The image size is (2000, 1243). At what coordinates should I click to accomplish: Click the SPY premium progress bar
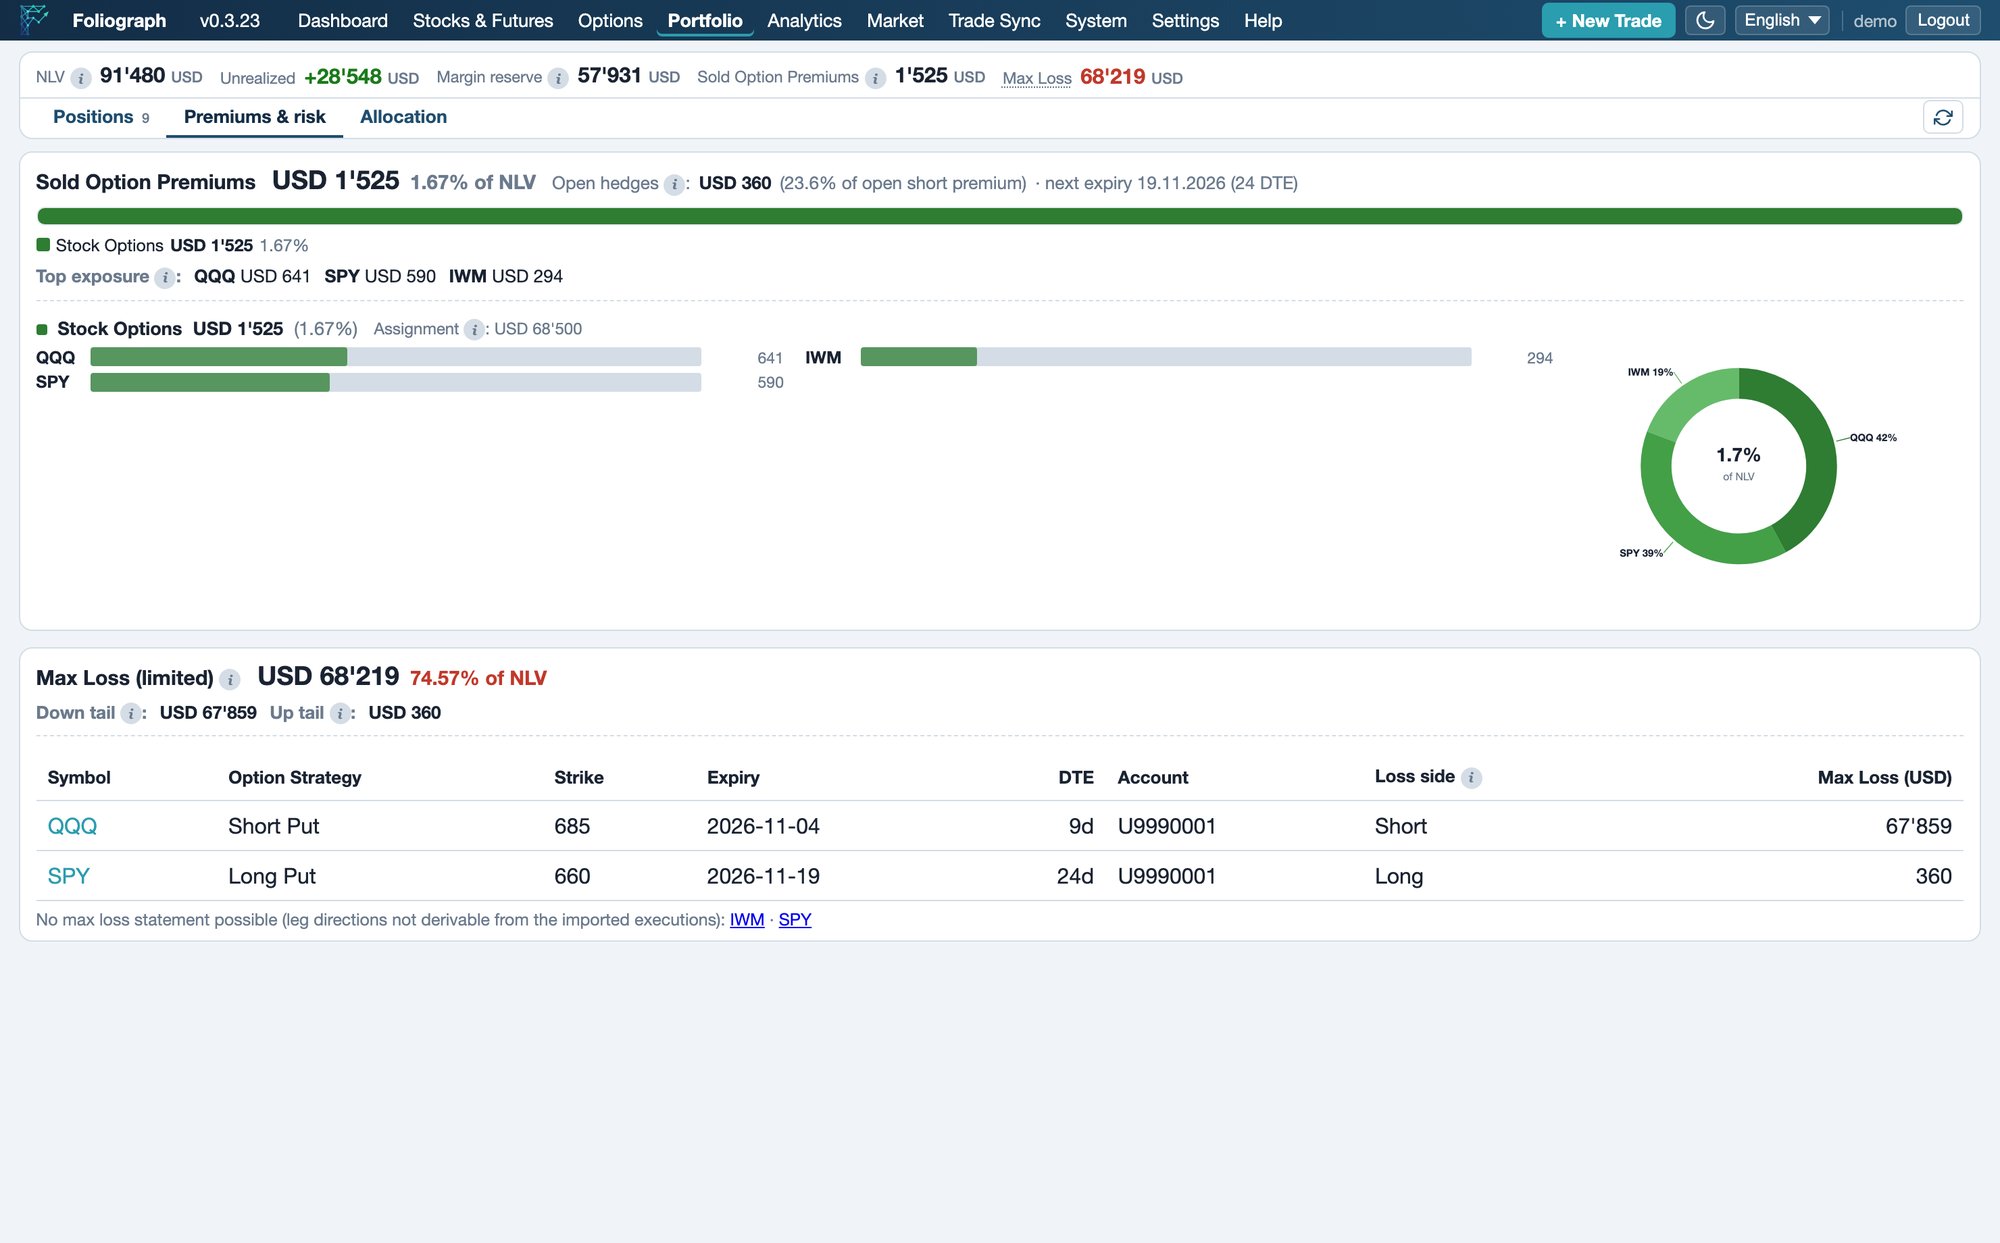(396, 382)
